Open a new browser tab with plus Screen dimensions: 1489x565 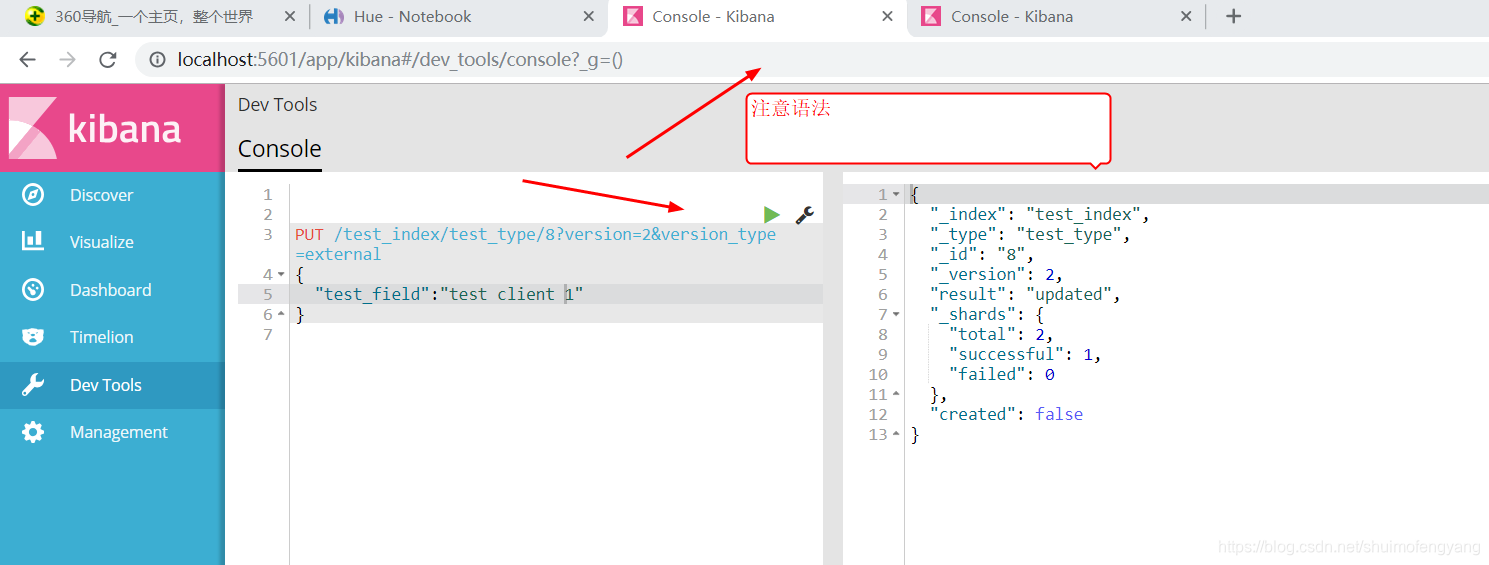[x=1234, y=16]
